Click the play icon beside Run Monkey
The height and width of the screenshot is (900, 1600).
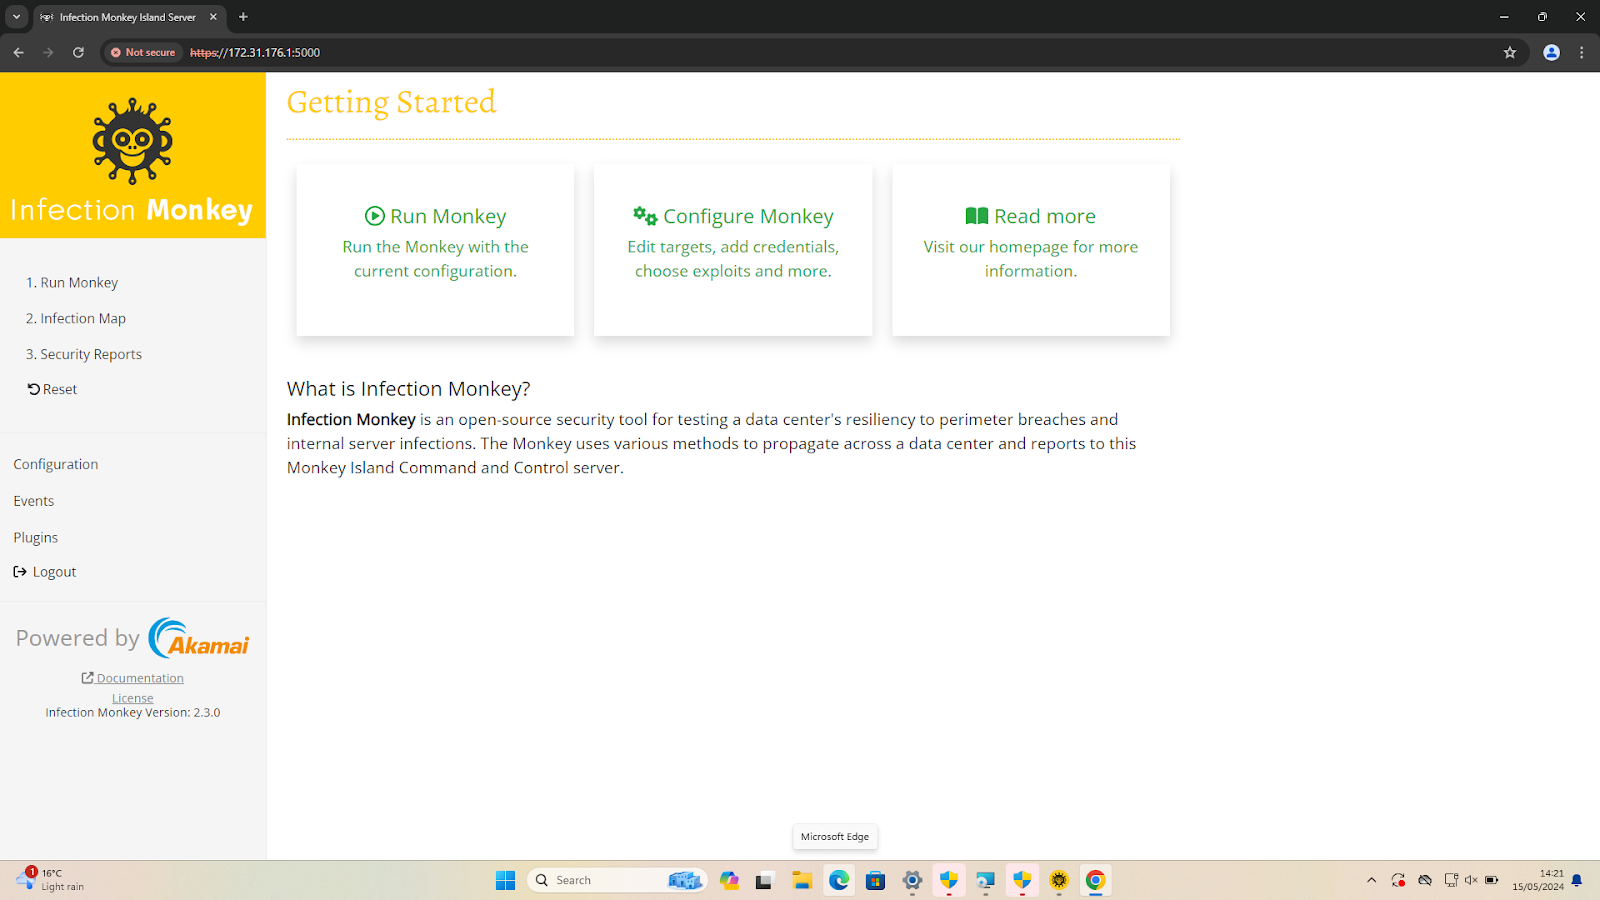tap(375, 216)
